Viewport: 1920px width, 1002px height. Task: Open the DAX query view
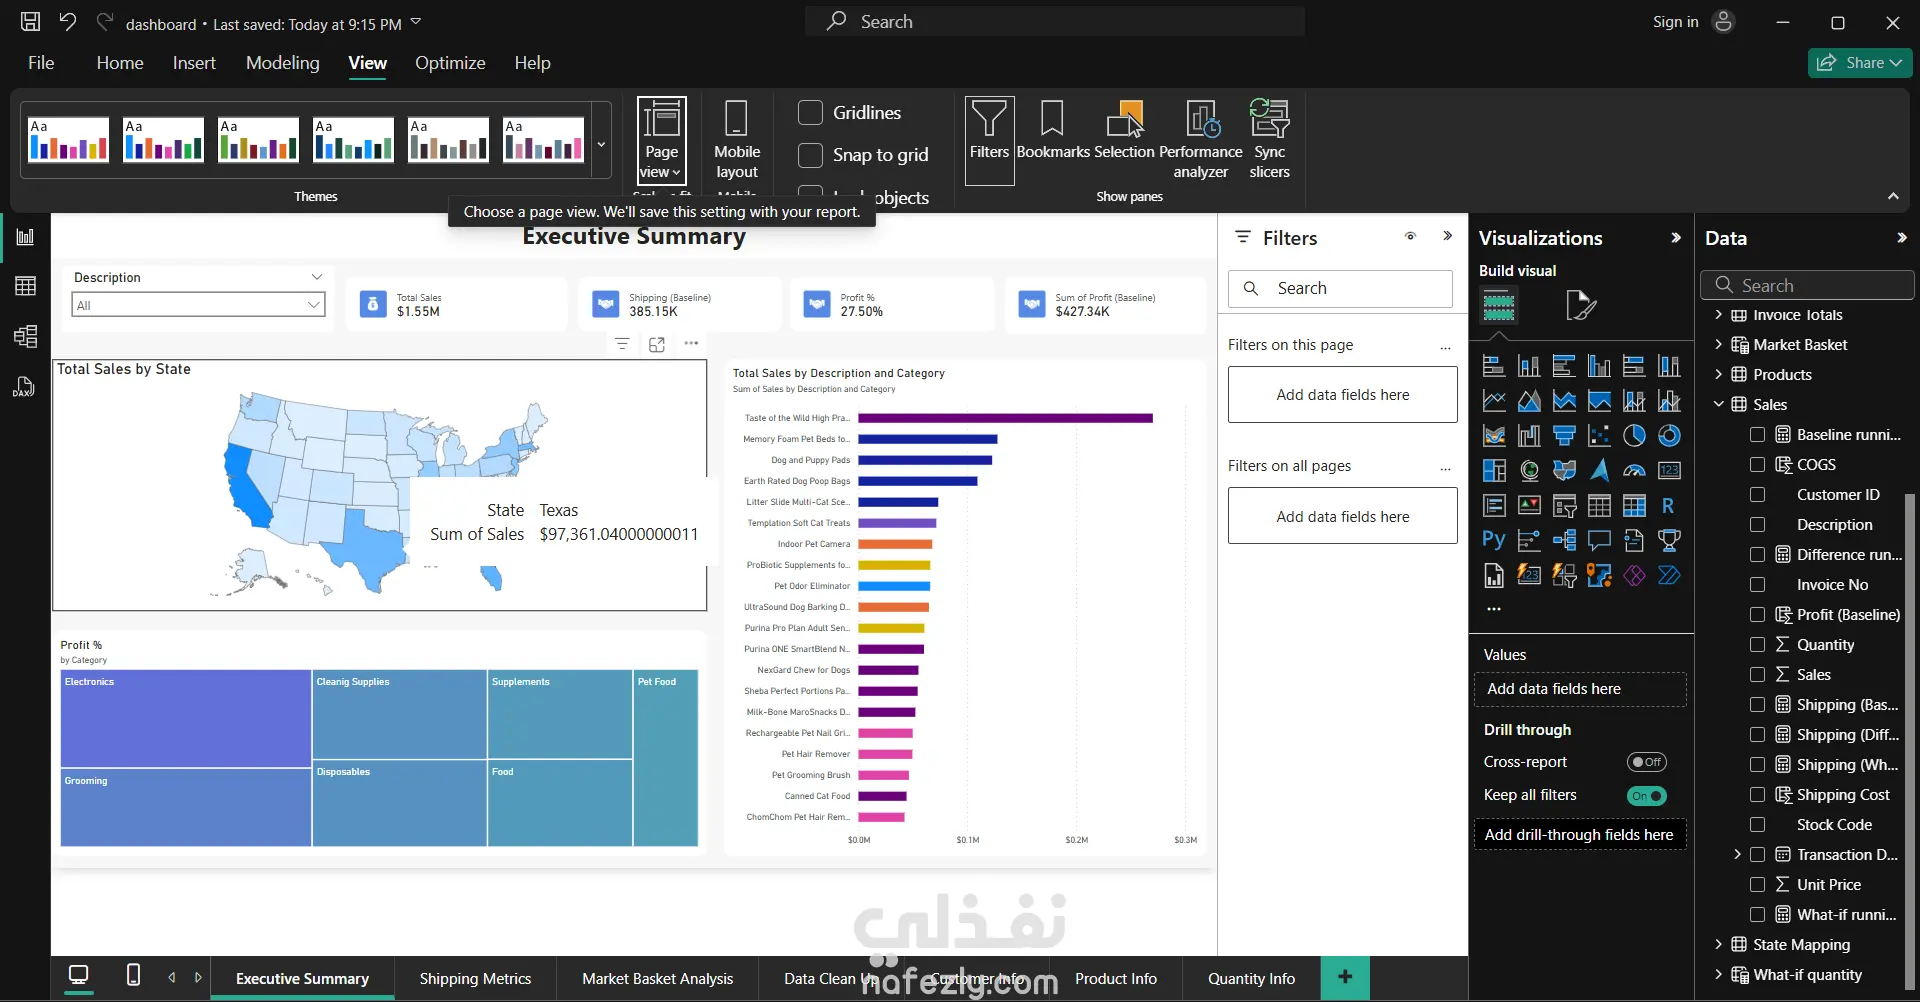point(25,387)
